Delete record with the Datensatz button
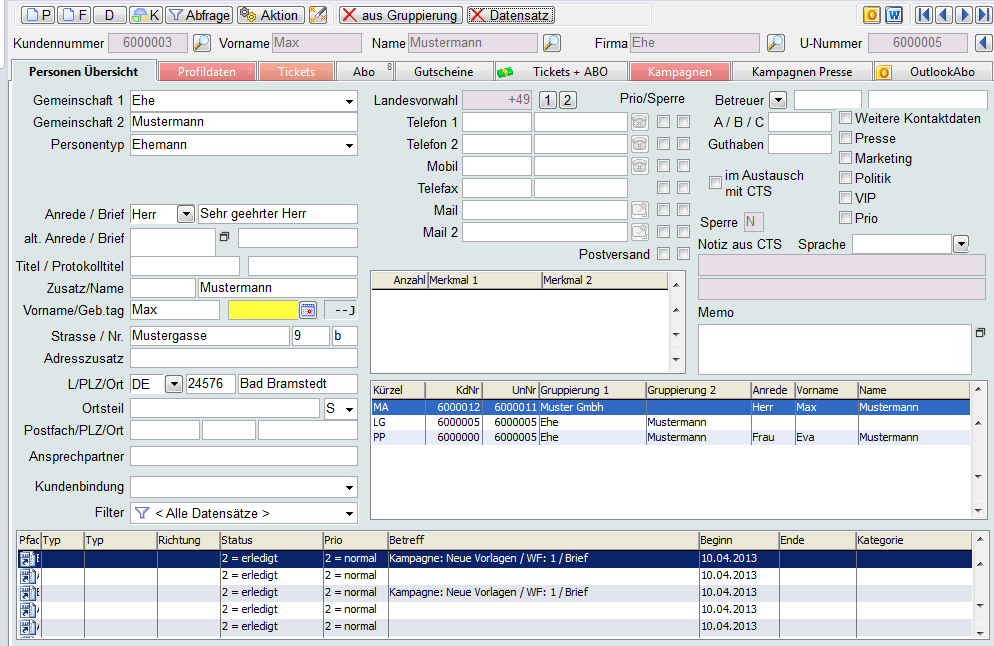The image size is (994, 646). click(x=511, y=15)
